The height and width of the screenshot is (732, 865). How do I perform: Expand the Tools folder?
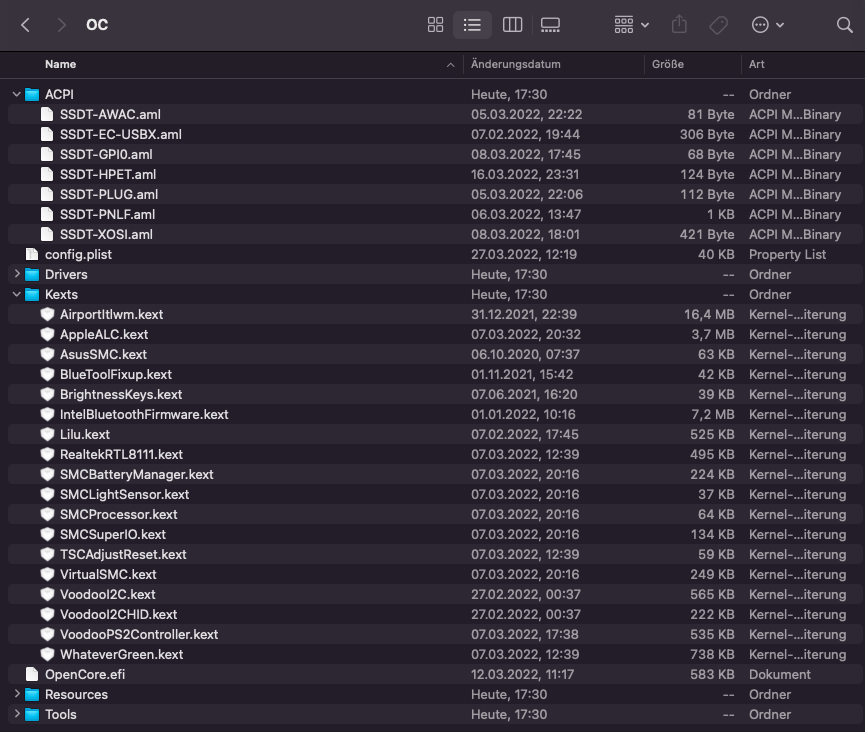coord(17,714)
